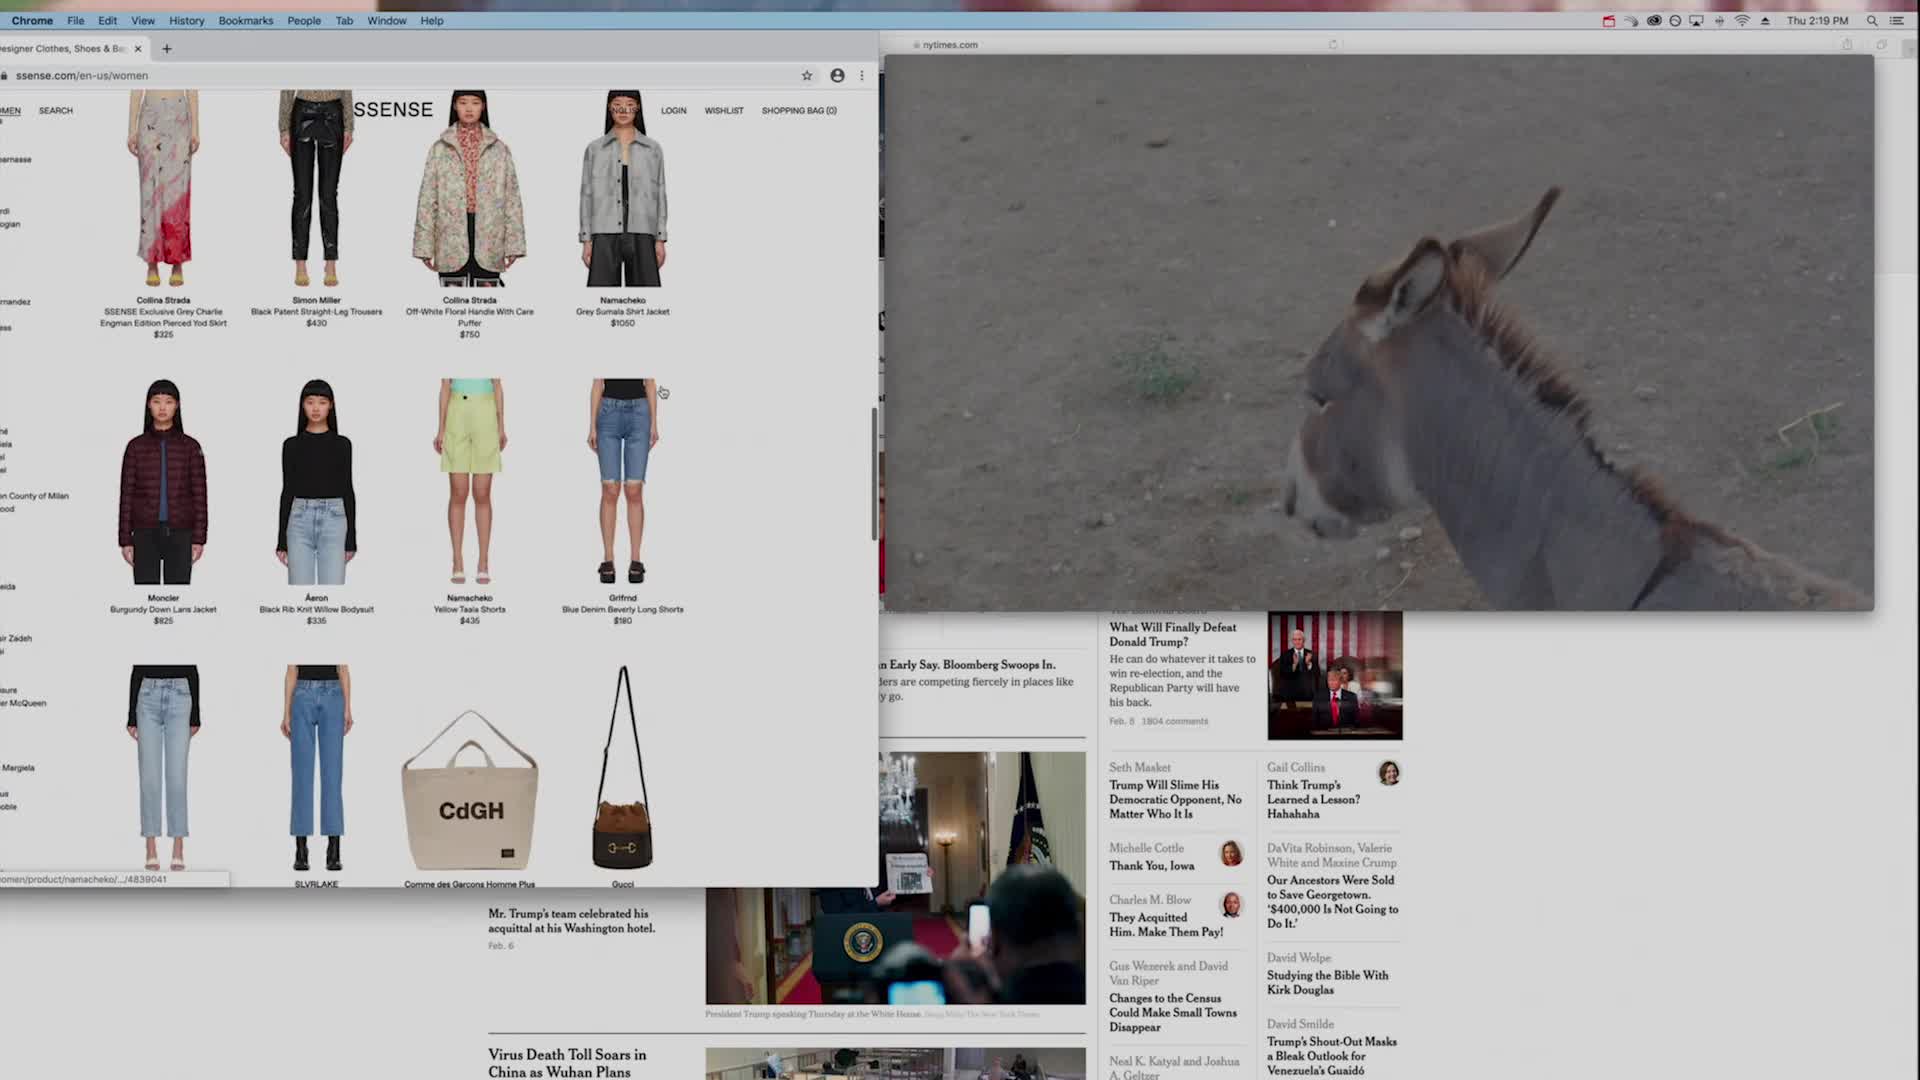This screenshot has width=1920, height=1080.
Task: Open a new tab with plus button
Action: click(167, 49)
